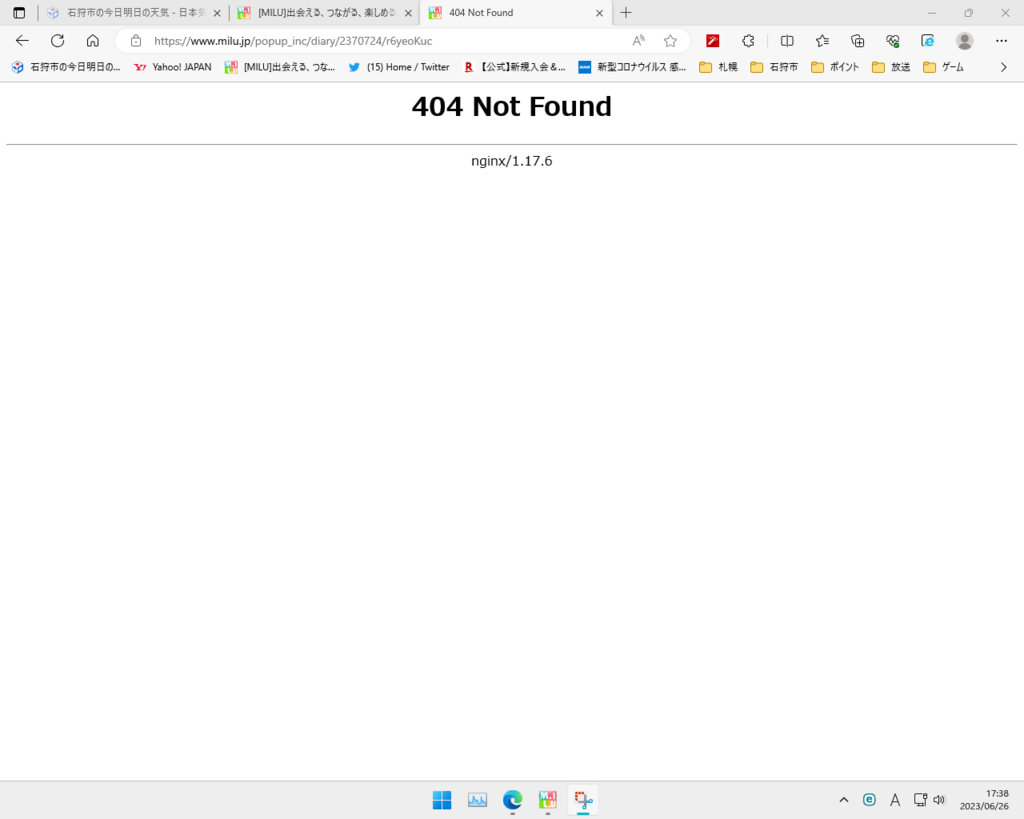The width and height of the screenshot is (1024, 819).
Task: Add this page to favorites with star
Action: pyautogui.click(x=670, y=41)
